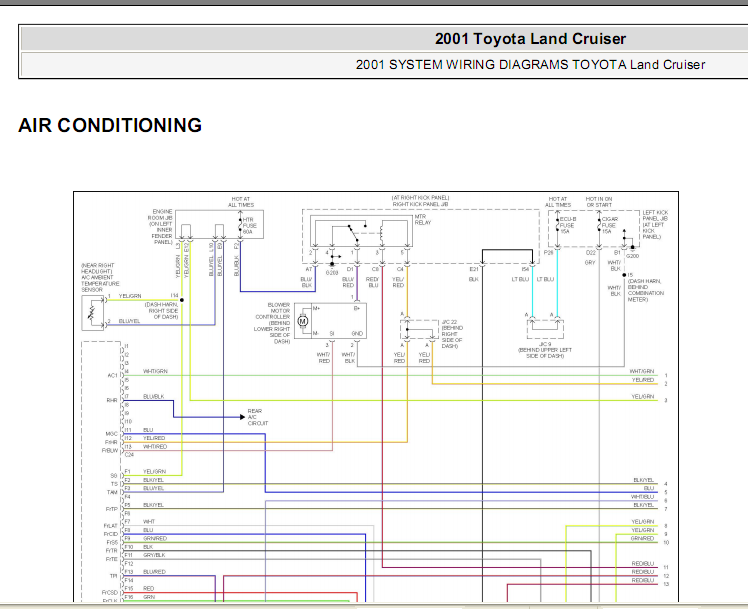This screenshot has height=609, width=748.
Task: Click the 'J/C 9' connector label
Action: click(x=545, y=344)
